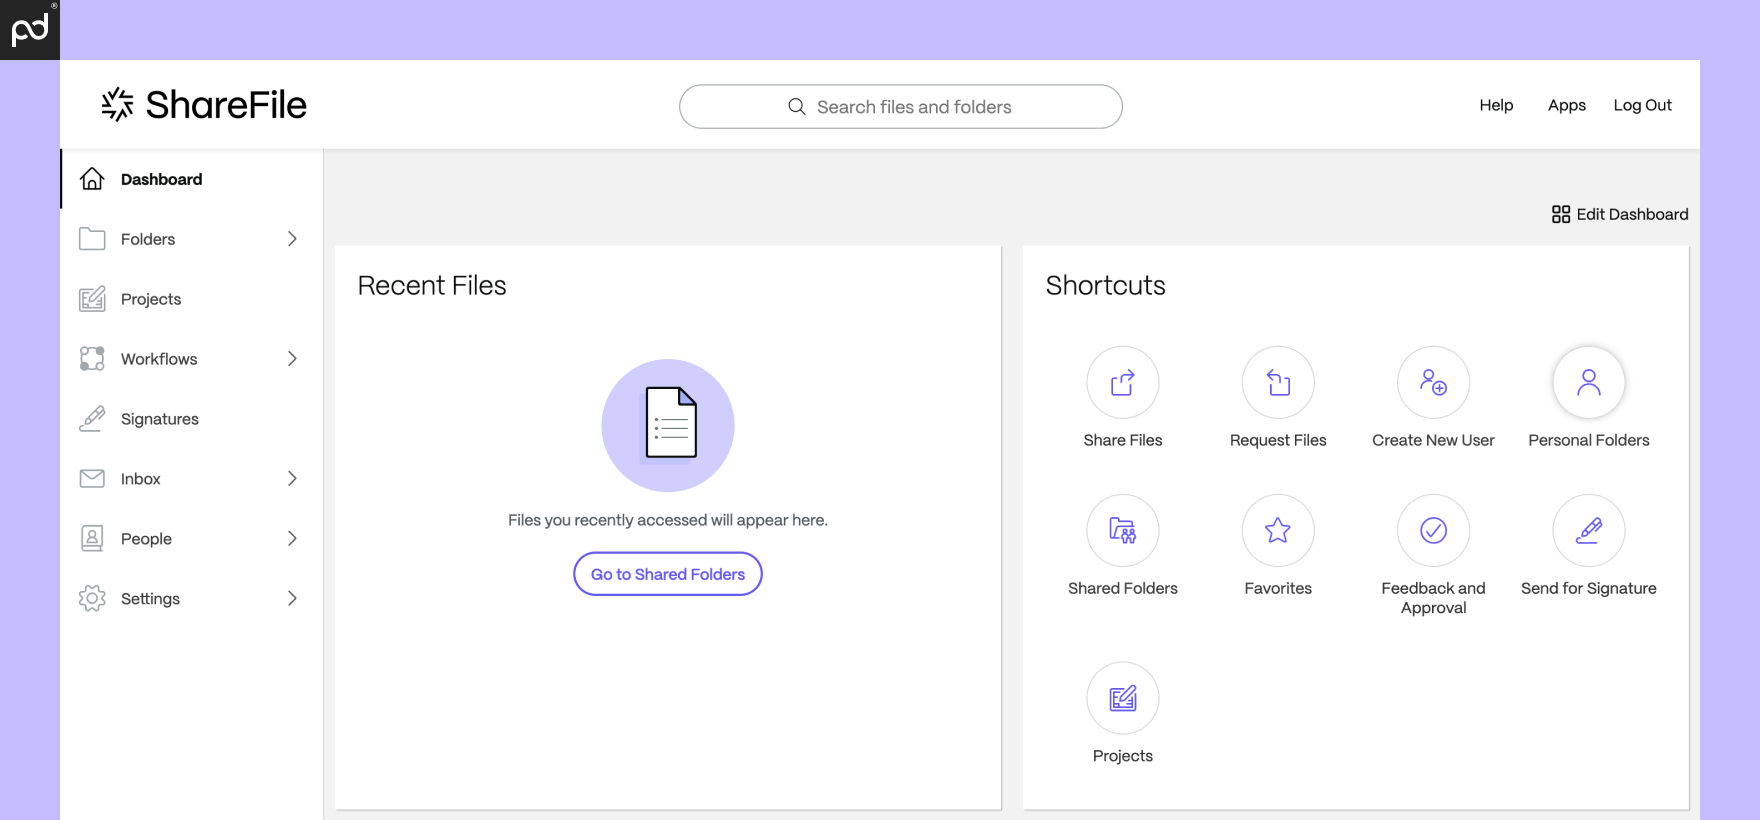Click the Dashboard home icon in sidebar
Screen dimensions: 1760x820
pos(92,178)
